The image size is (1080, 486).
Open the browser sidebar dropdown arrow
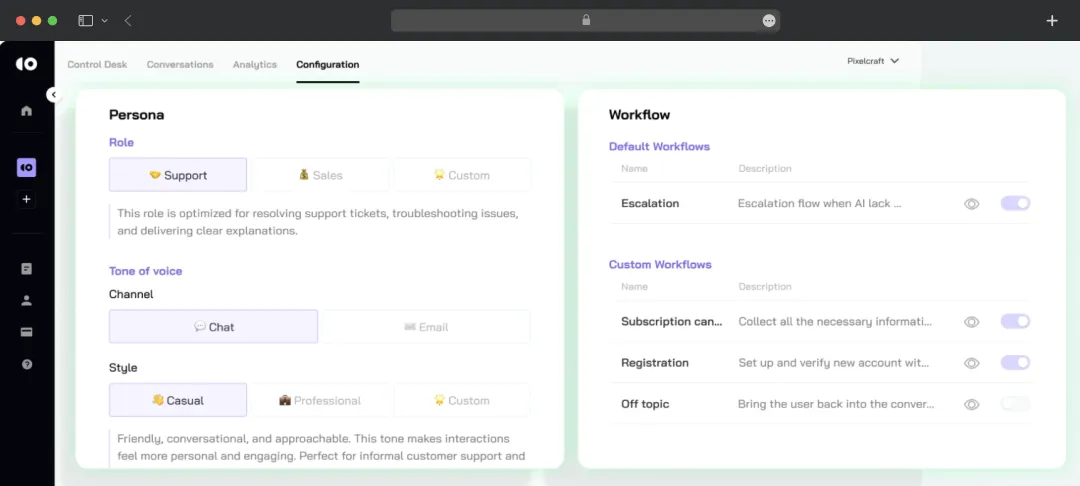(105, 21)
